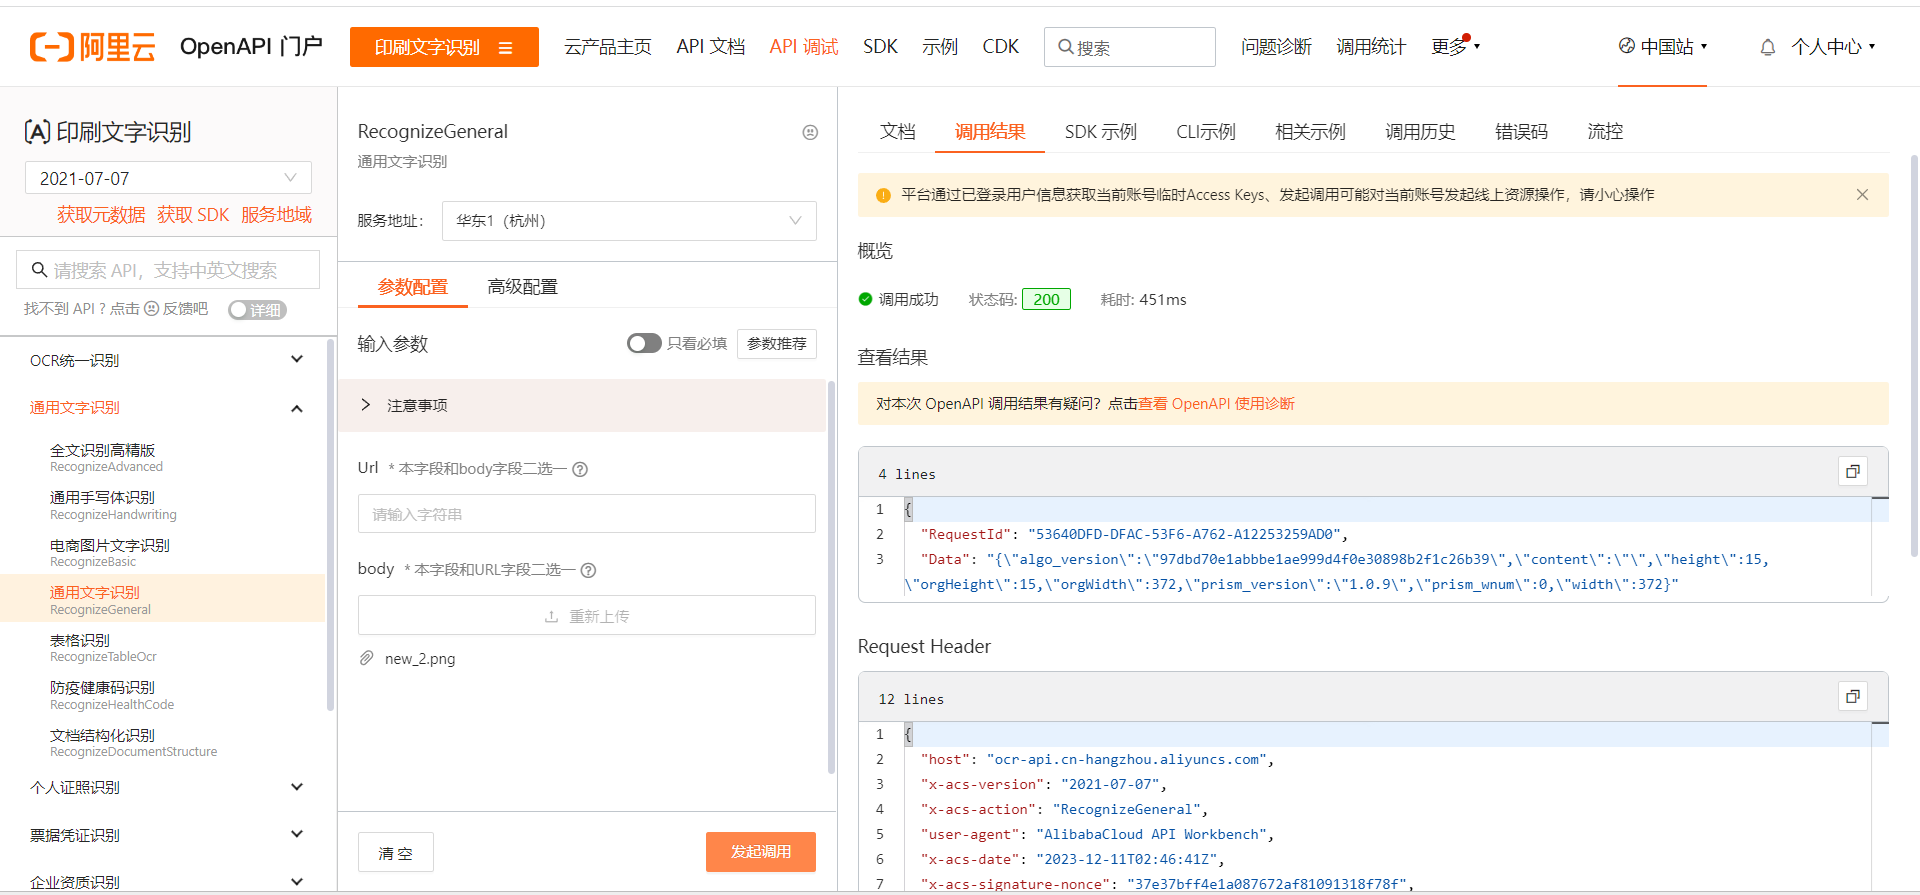1920x895 pixels.
Task: Switch to the 文档 tab
Action: click(x=897, y=132)
